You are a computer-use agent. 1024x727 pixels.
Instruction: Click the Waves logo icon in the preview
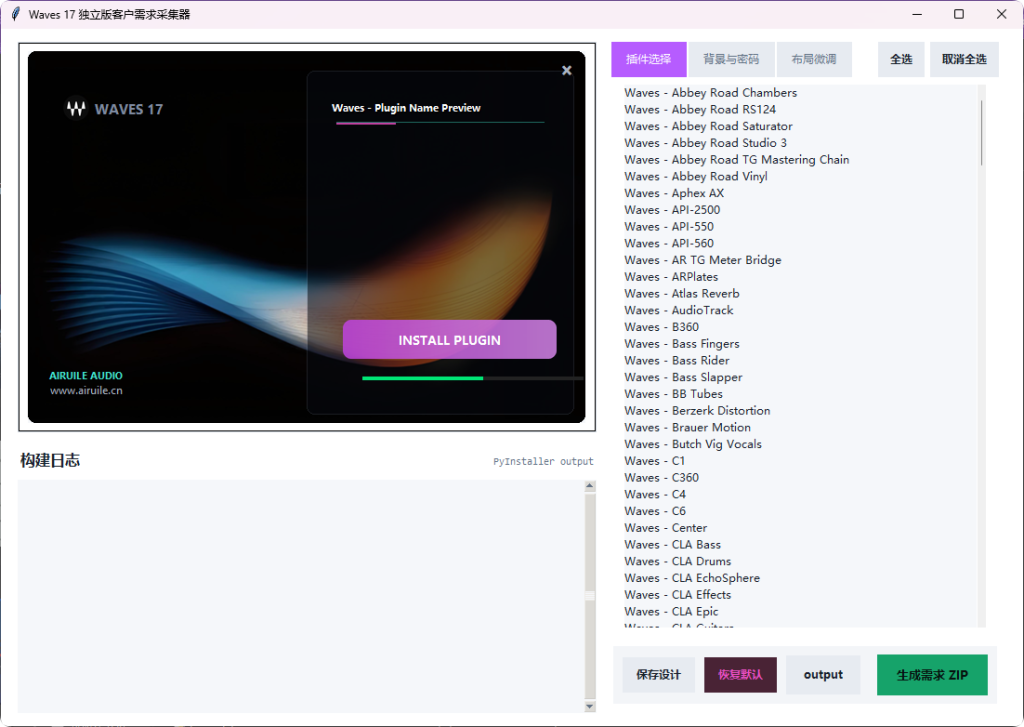pyautogui.click(x=76, y=108)
